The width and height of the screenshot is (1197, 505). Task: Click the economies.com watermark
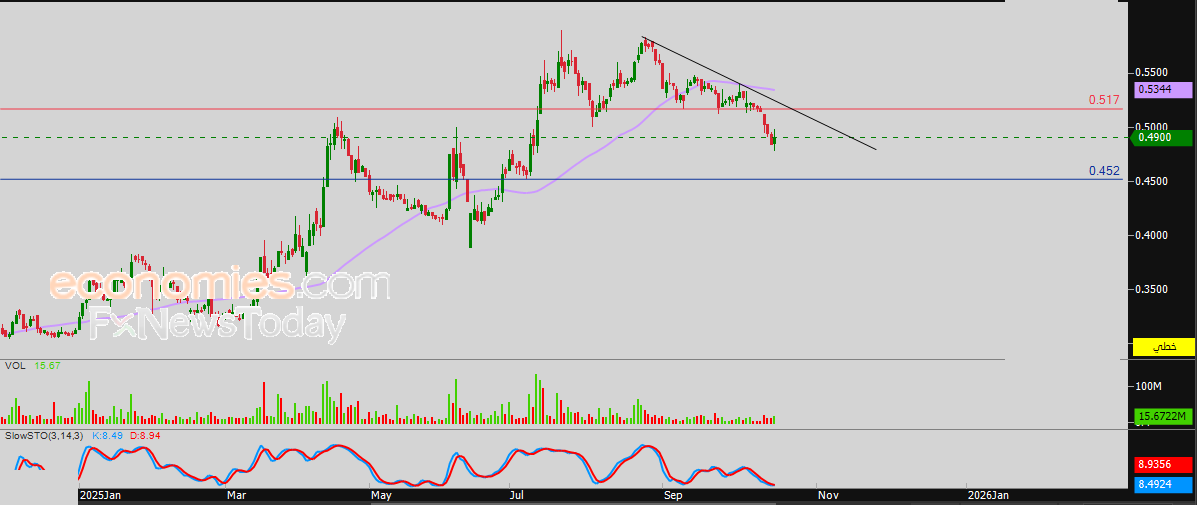[x=219, y=285]
